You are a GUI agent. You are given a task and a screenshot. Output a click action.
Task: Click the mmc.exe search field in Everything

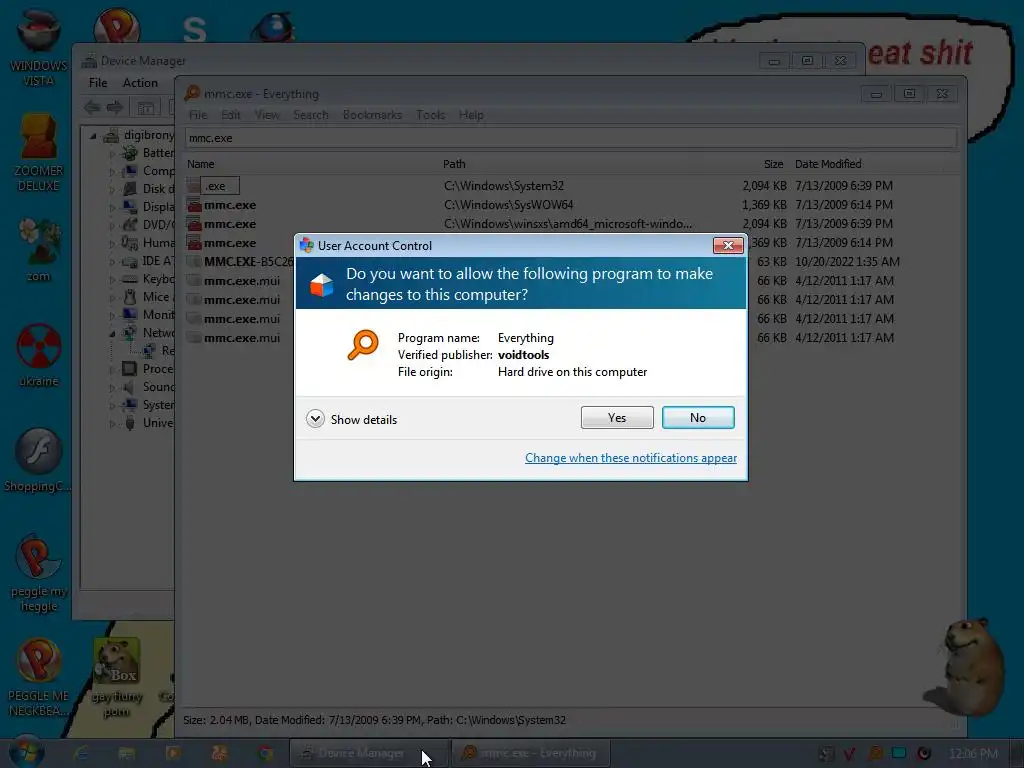click(x=571, y=138)
